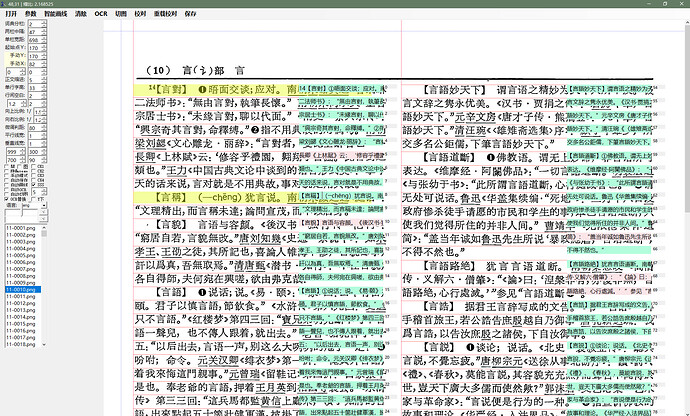Select the 切图 menu item
Viewport: 690px width, 416px height.
[121, 14]
